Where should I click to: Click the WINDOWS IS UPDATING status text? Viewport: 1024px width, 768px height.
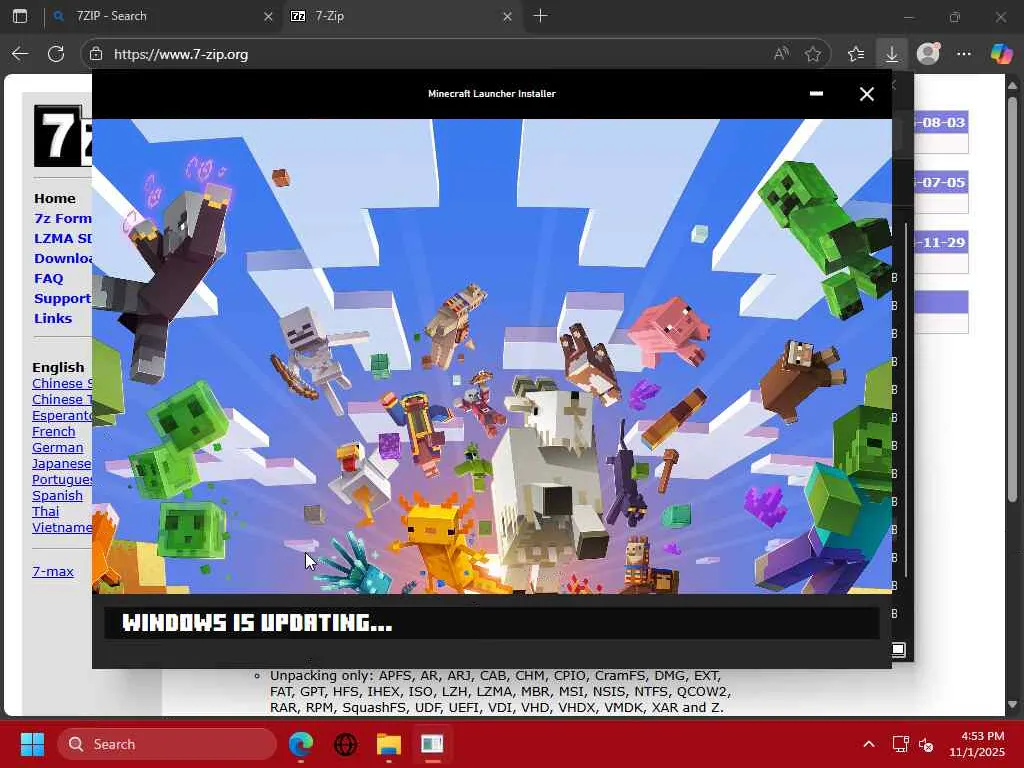[257, 623]
